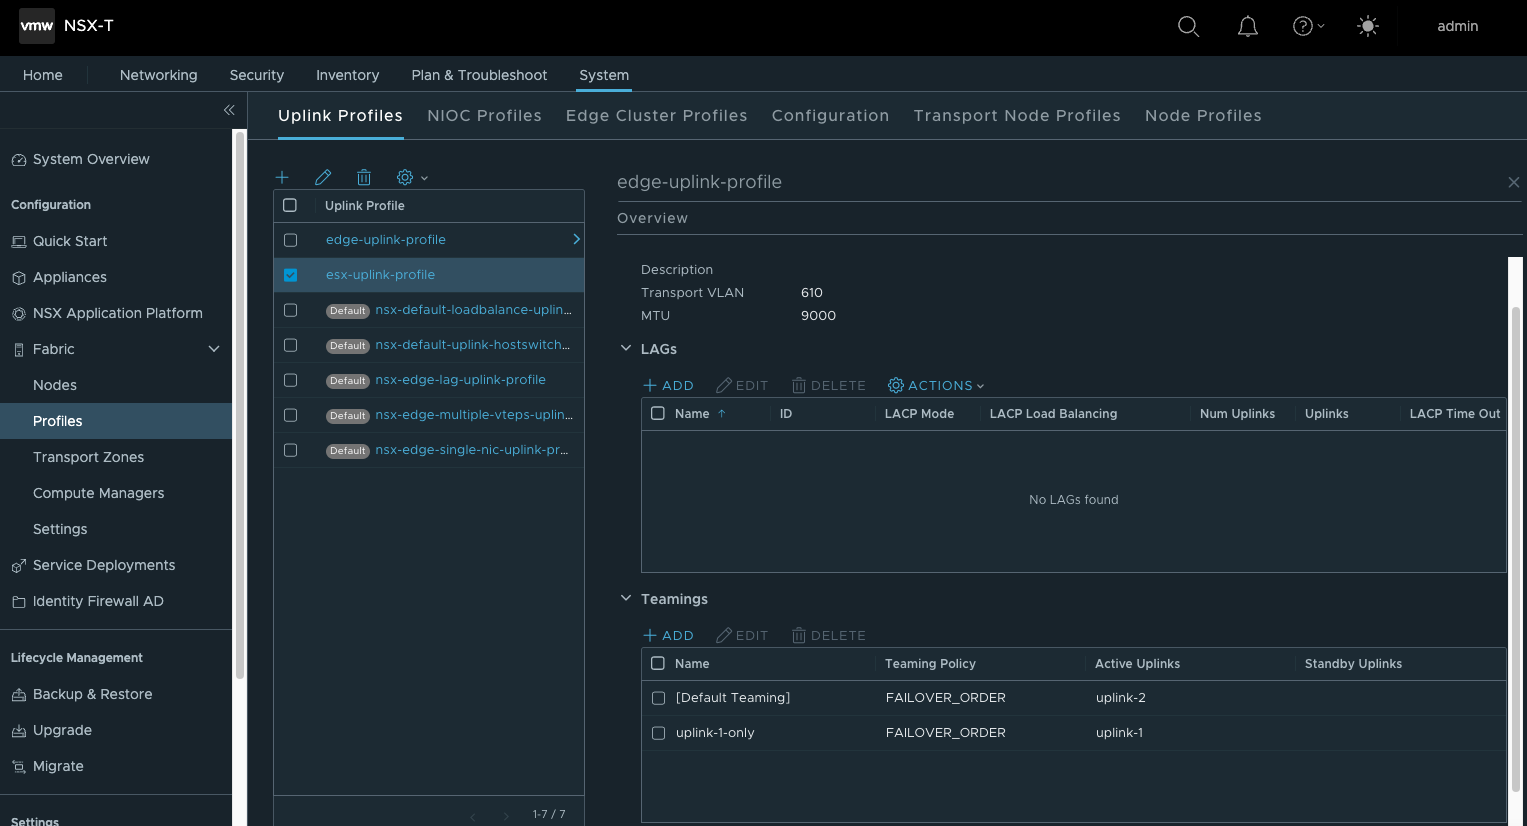
Task: Switch to Plan & Troubleshoot tab
Action: (x=479, y=75)
